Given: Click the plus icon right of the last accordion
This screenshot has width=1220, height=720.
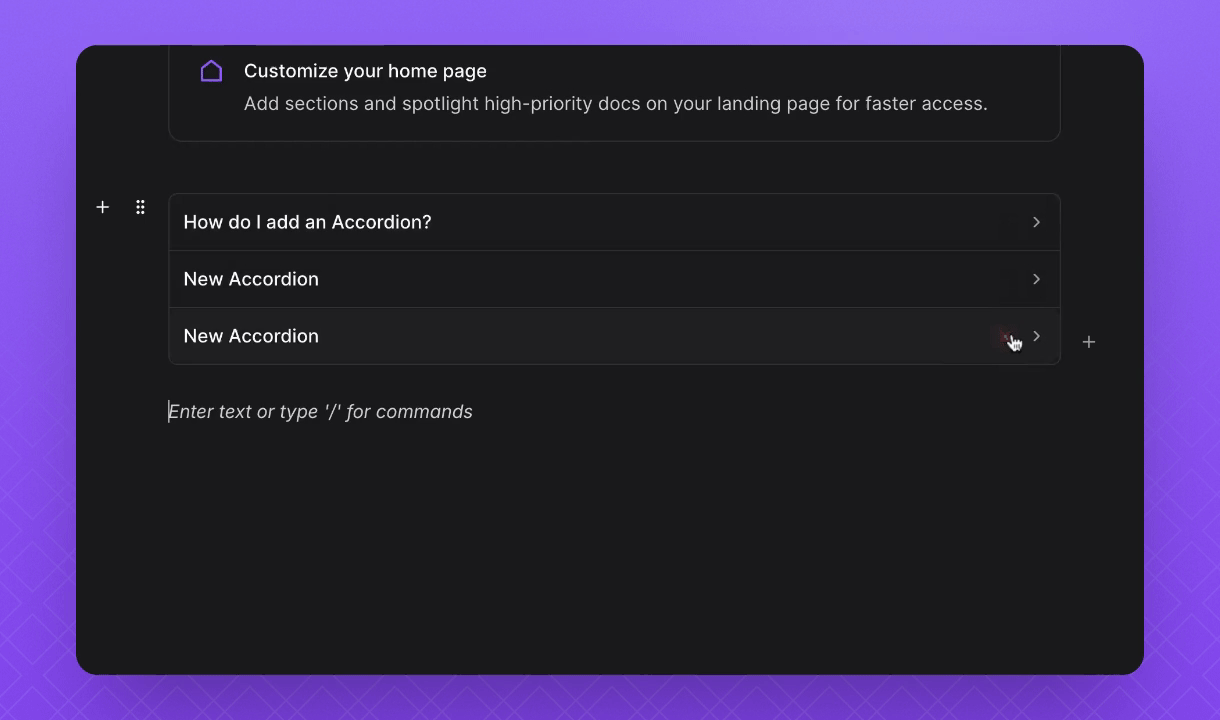Looking at the screenshot, I should [x=1089, y=342].
